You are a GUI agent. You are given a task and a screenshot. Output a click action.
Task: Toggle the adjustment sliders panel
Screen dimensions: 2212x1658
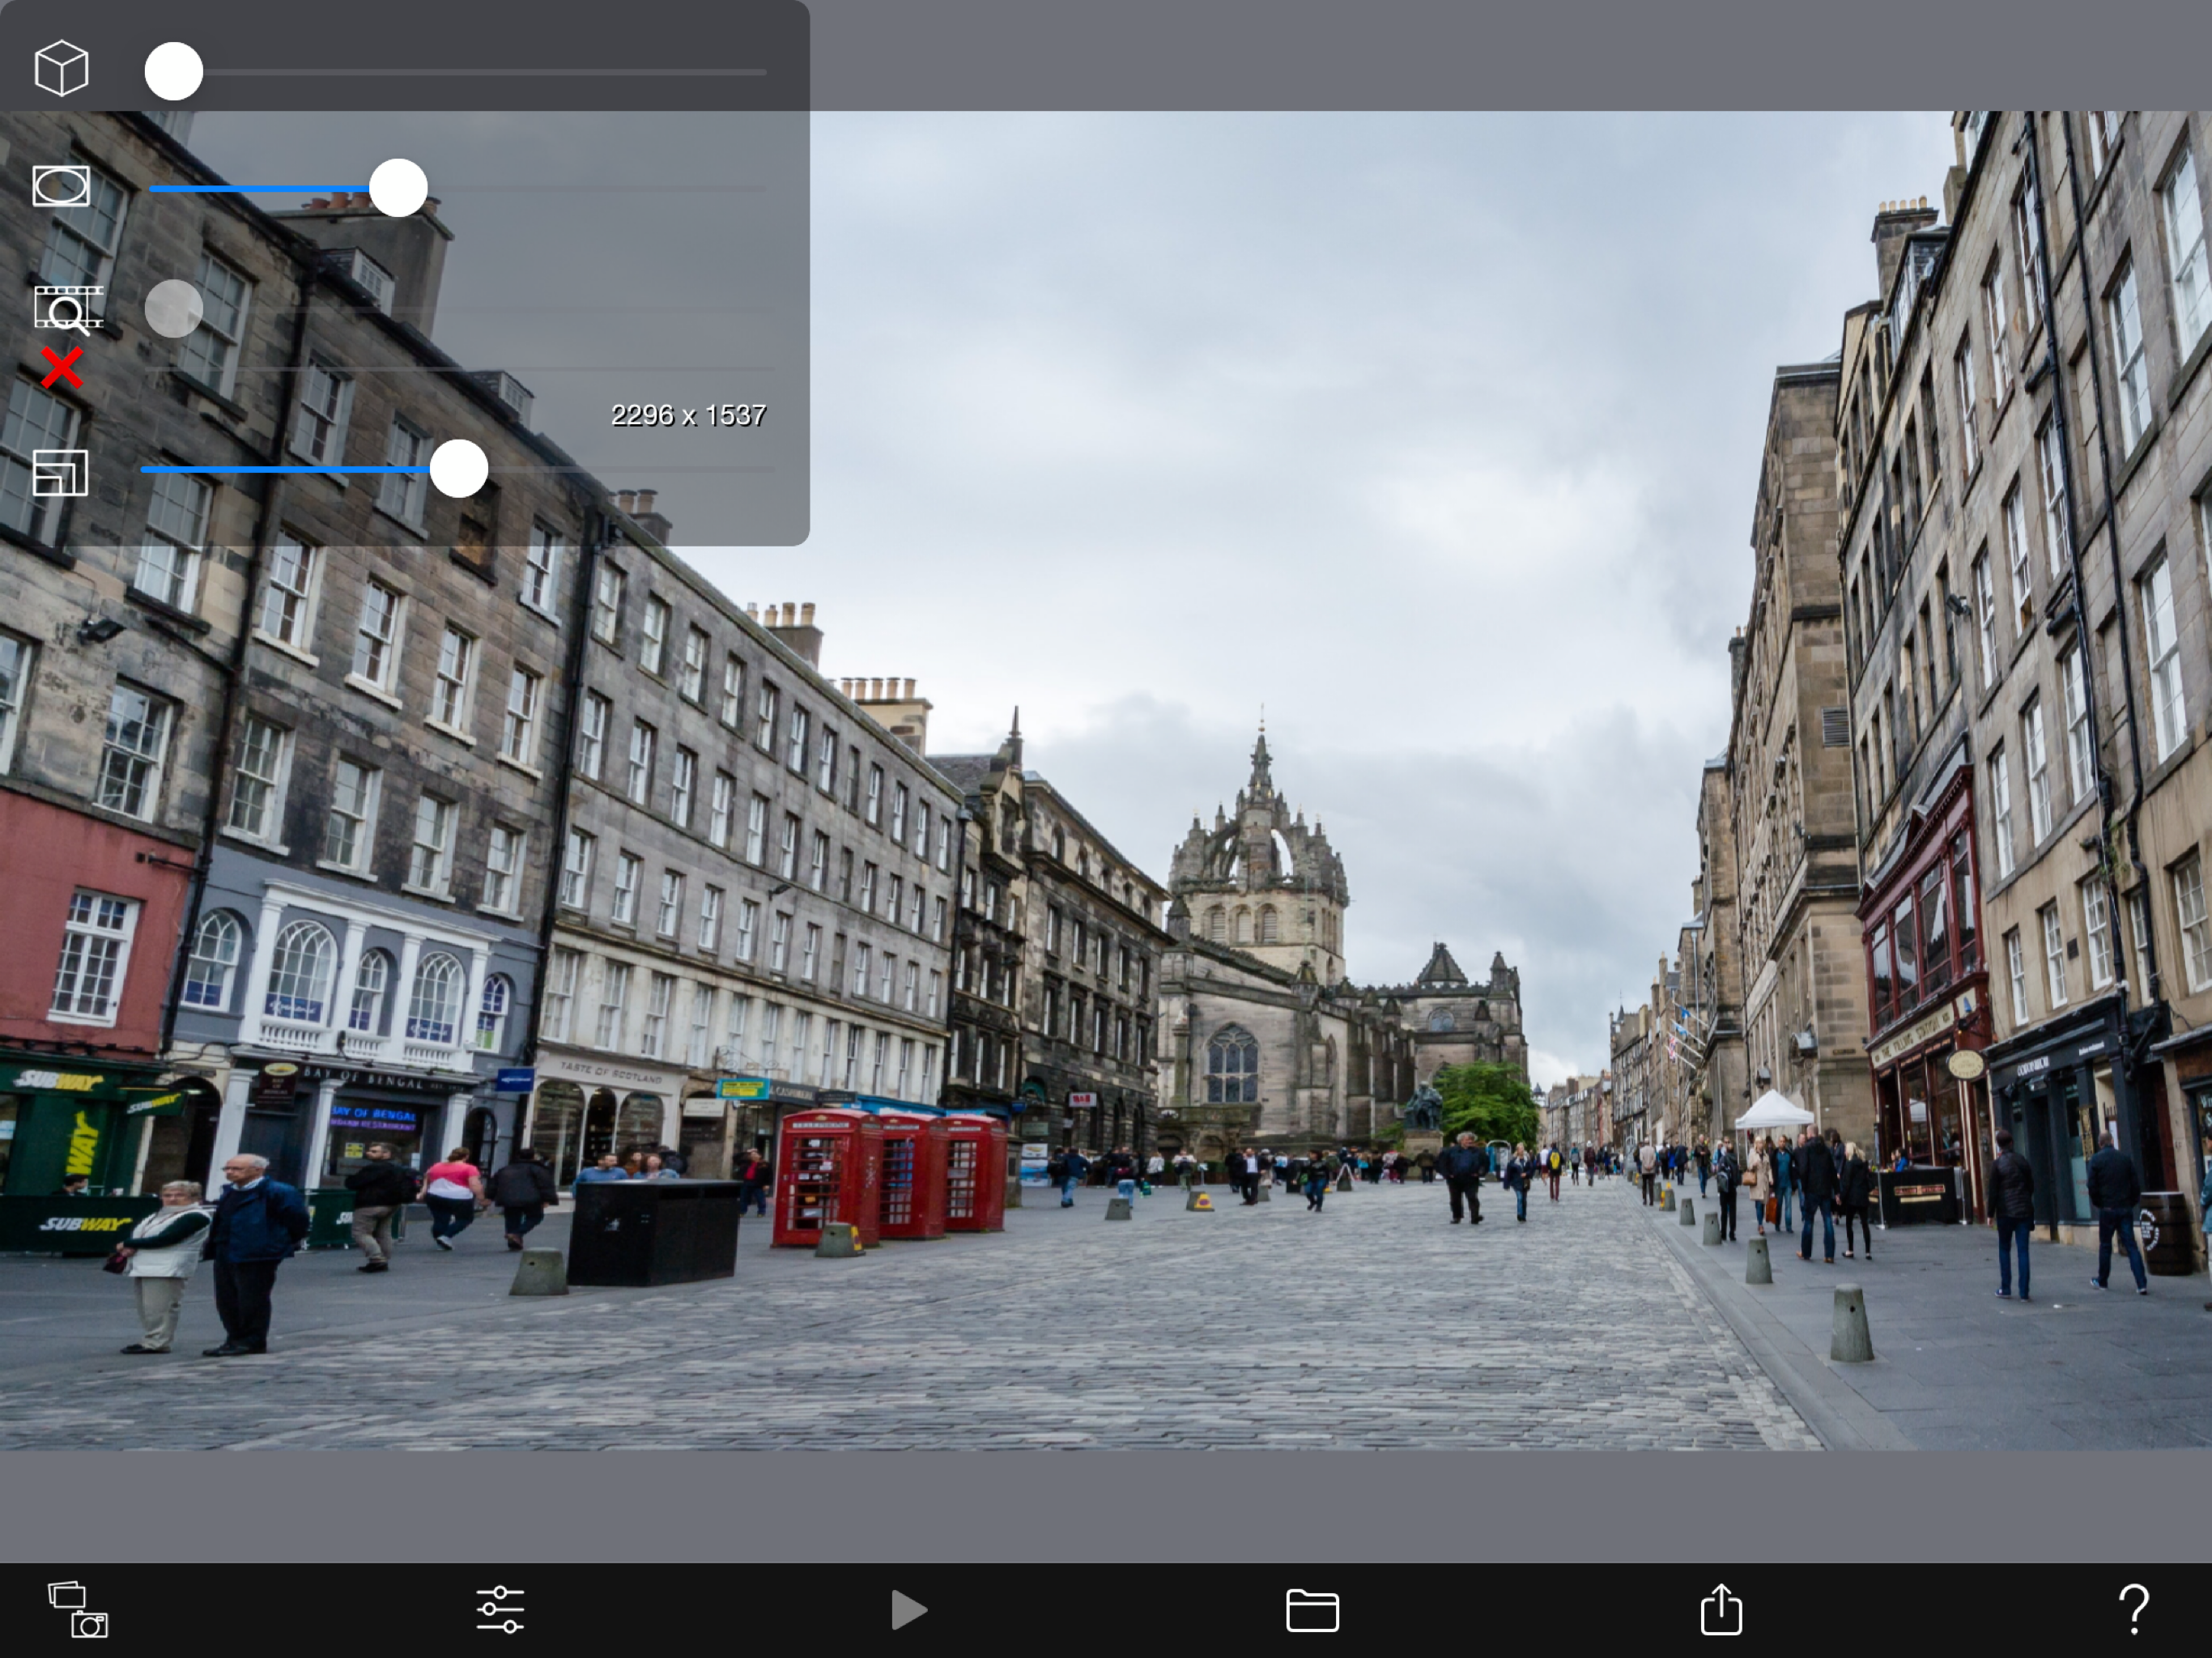pos(500,1609)
